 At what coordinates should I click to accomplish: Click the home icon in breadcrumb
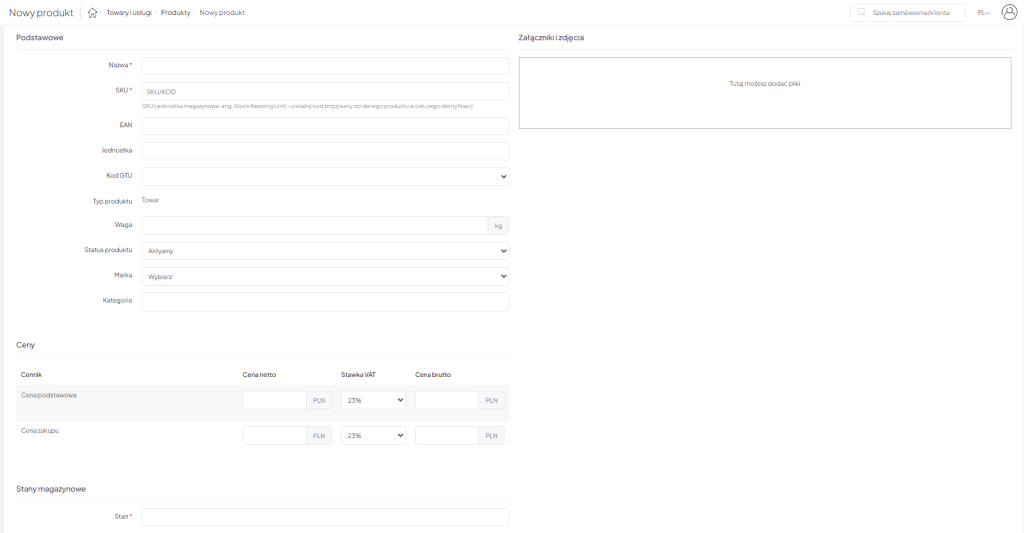pos(92,13)
